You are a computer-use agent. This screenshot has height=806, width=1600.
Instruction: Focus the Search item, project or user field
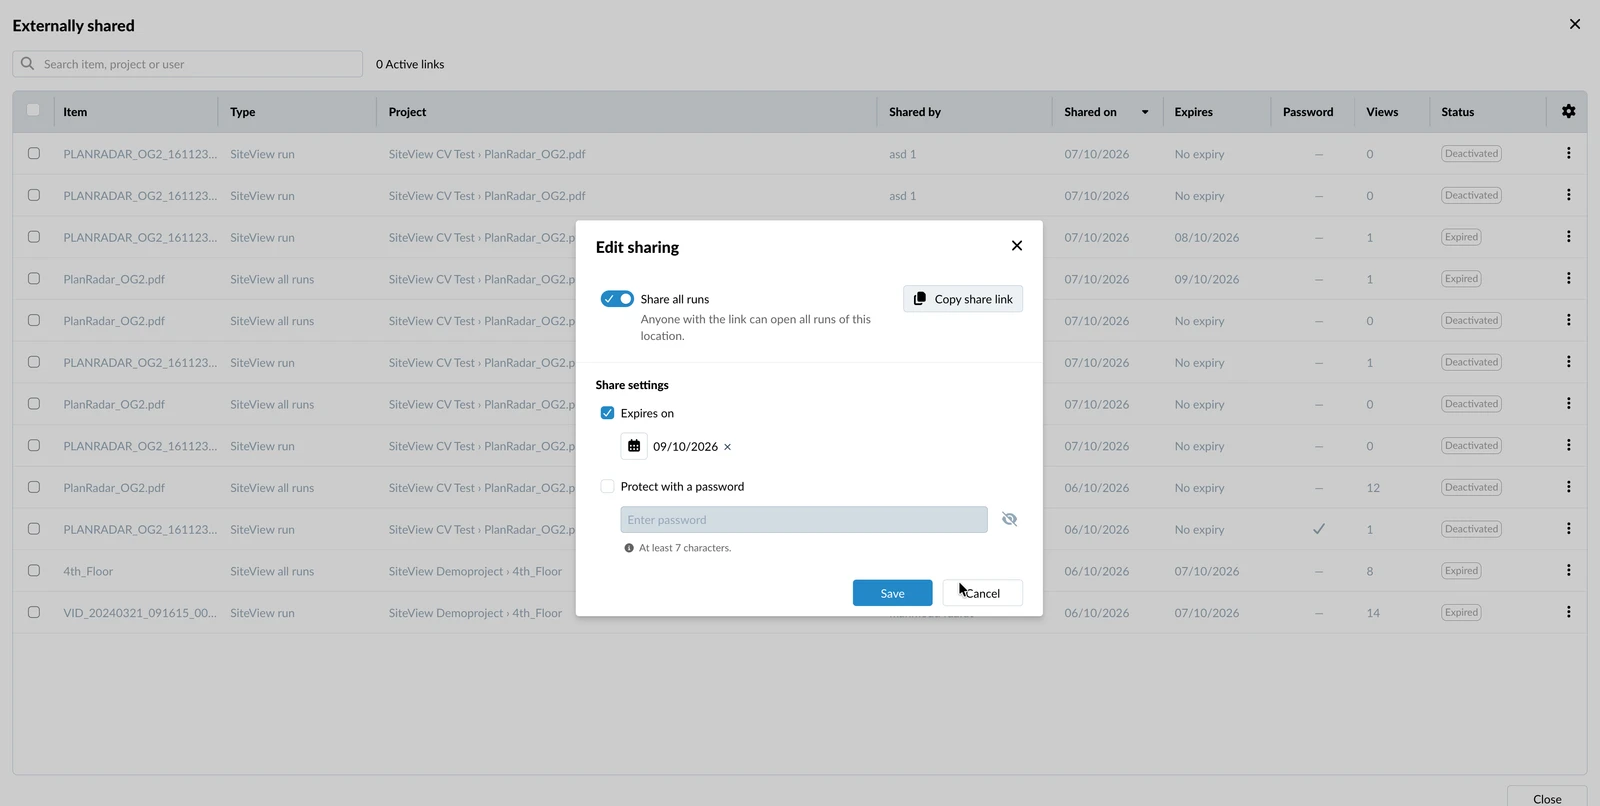pos(188,64)
